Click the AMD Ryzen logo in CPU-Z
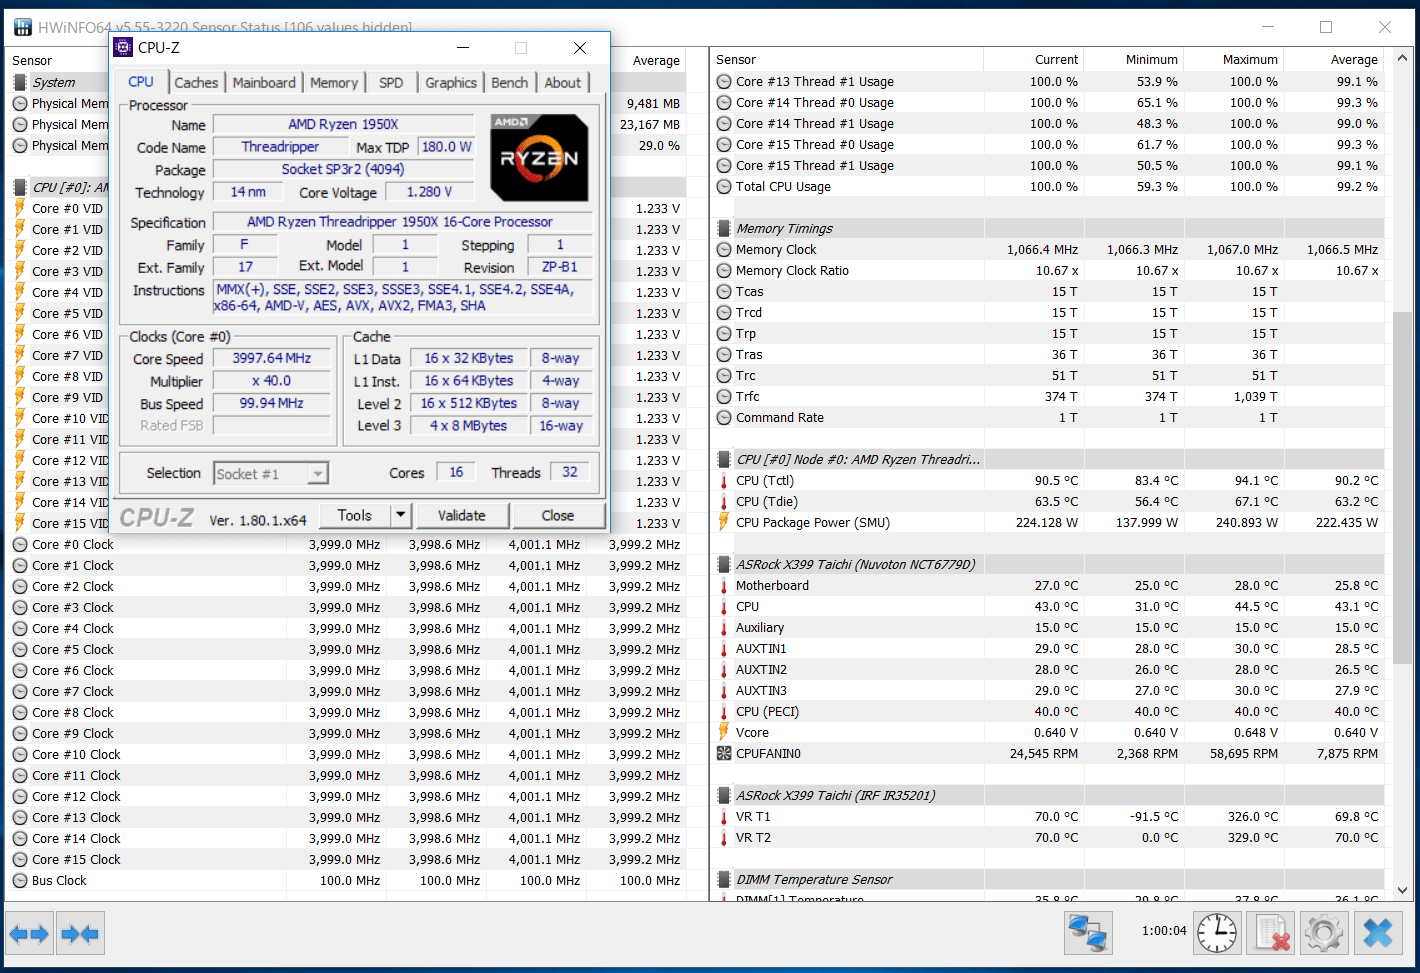This screenshot has width=1420, height=973. 540,157
